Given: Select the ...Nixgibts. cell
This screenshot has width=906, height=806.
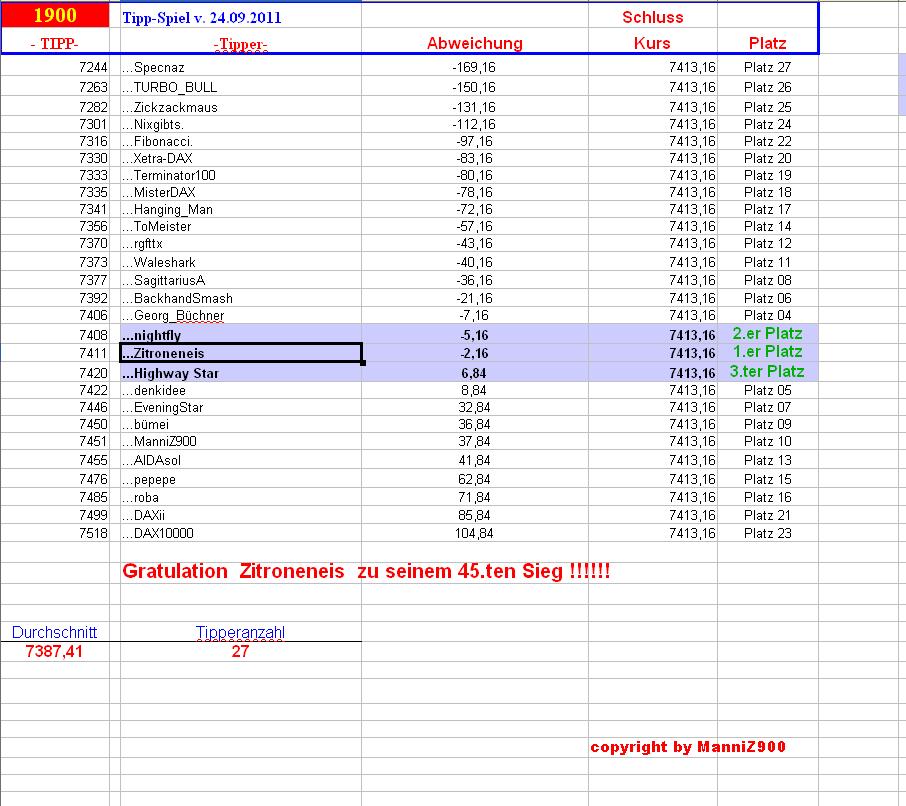Looking at the screenshot, I should coord(240,124).
